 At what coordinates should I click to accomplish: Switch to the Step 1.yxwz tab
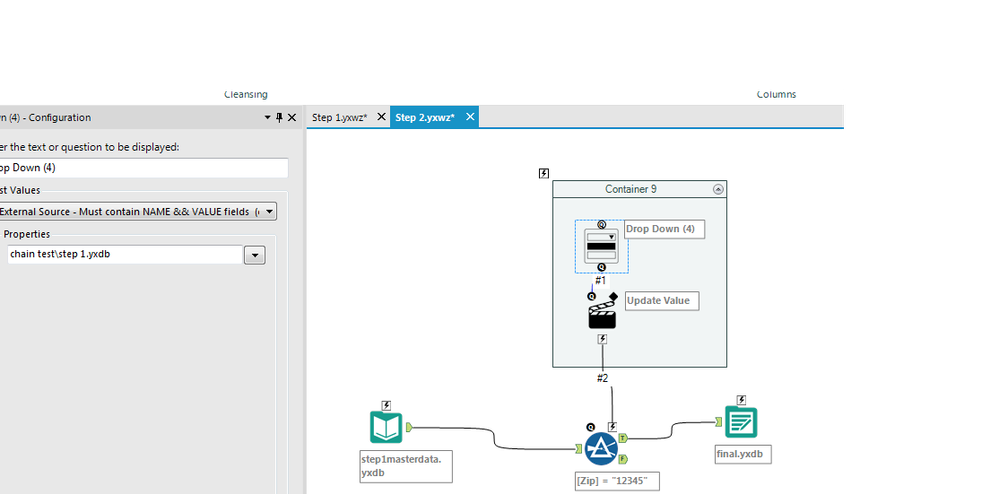340,117
